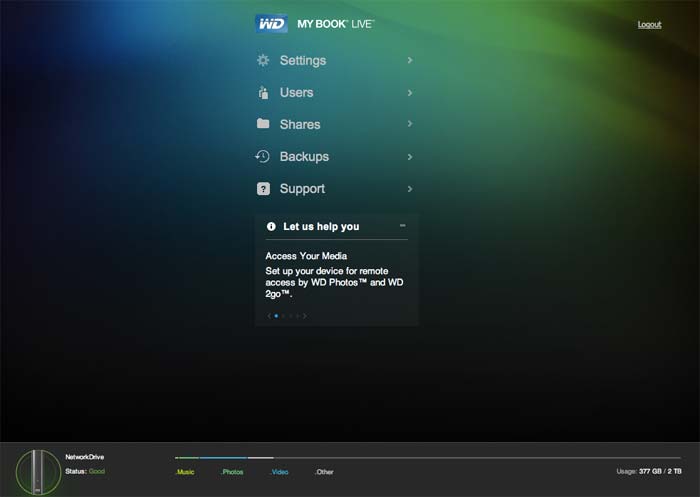Go to previous help tip arrow

[268, 316]
